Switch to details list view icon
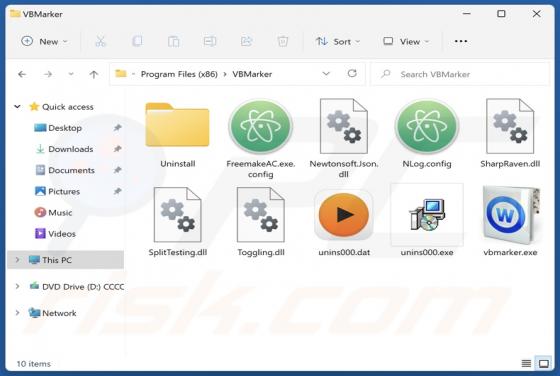Image resolution: width=560 pixels, height=376 pixels. click(526, 364)
